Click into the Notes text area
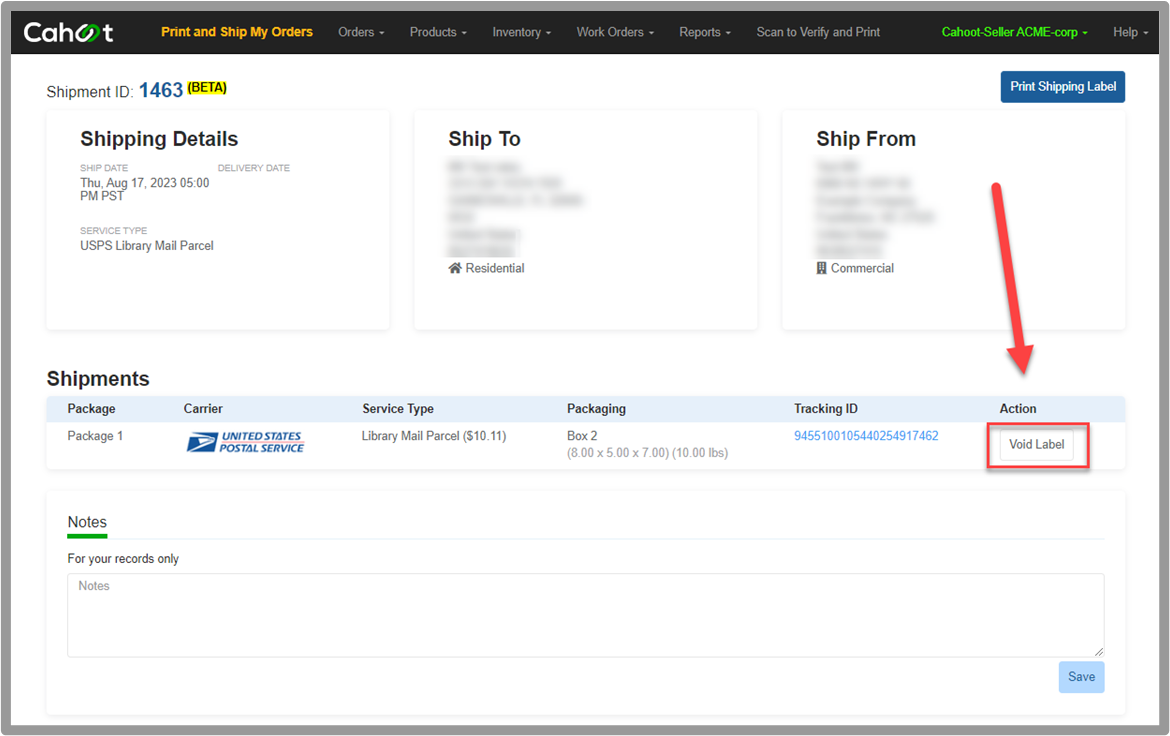Image resolution: width=1170 pixels, height=736 pixels. pos(586,615)
